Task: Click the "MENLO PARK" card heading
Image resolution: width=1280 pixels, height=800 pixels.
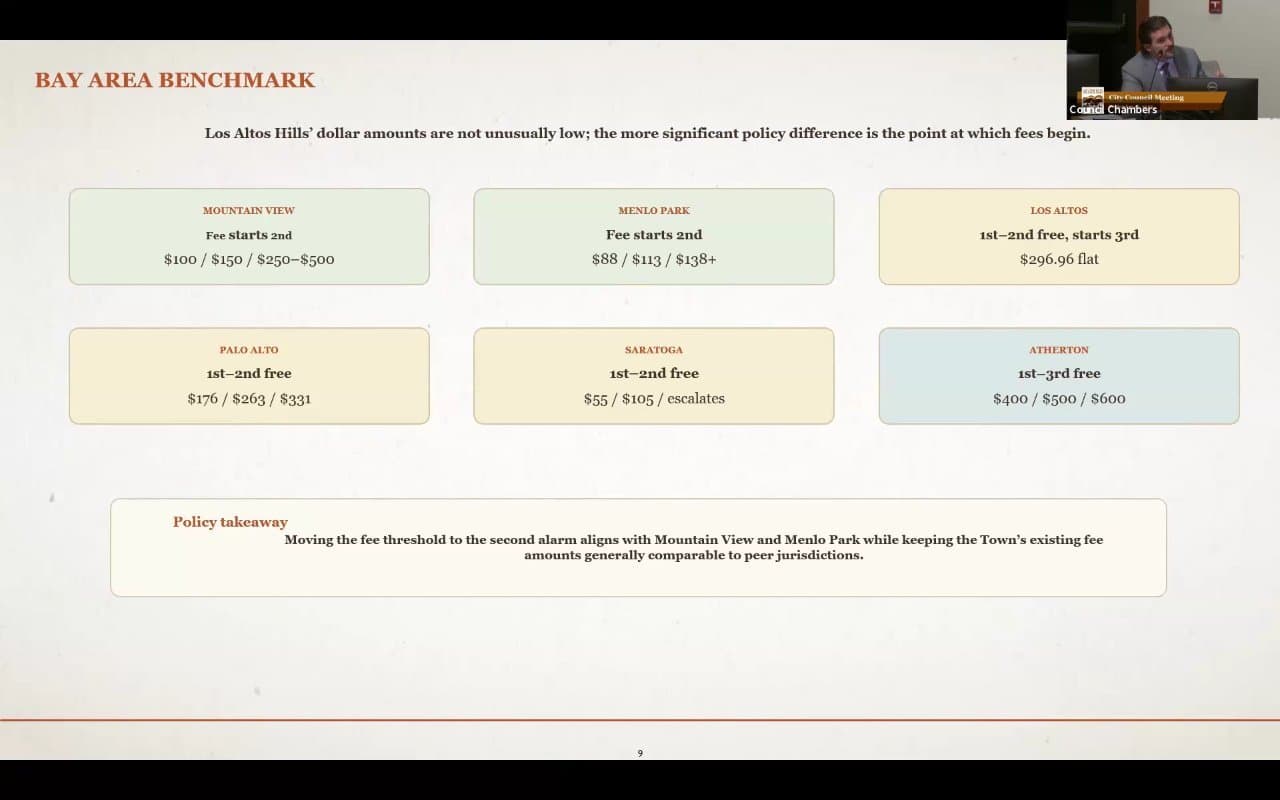Action: [654, 210]
